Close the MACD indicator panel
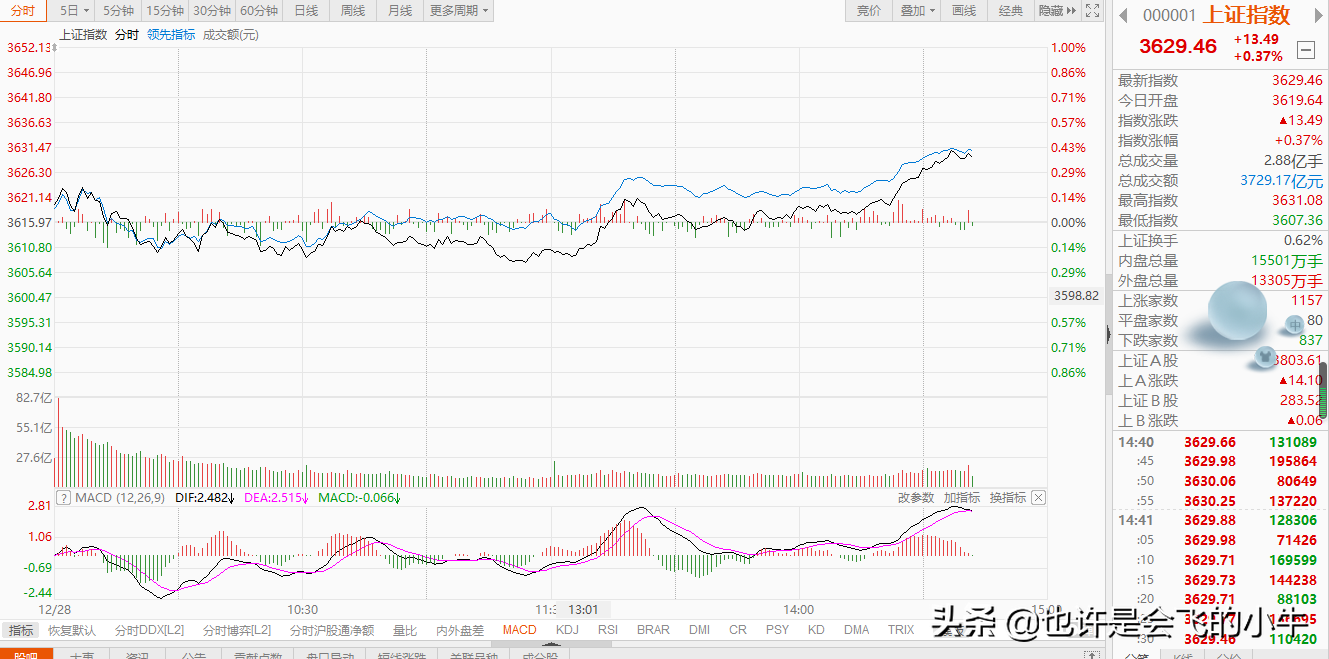The height and width of the screenshot is (659, 1329). (1038, 497)
